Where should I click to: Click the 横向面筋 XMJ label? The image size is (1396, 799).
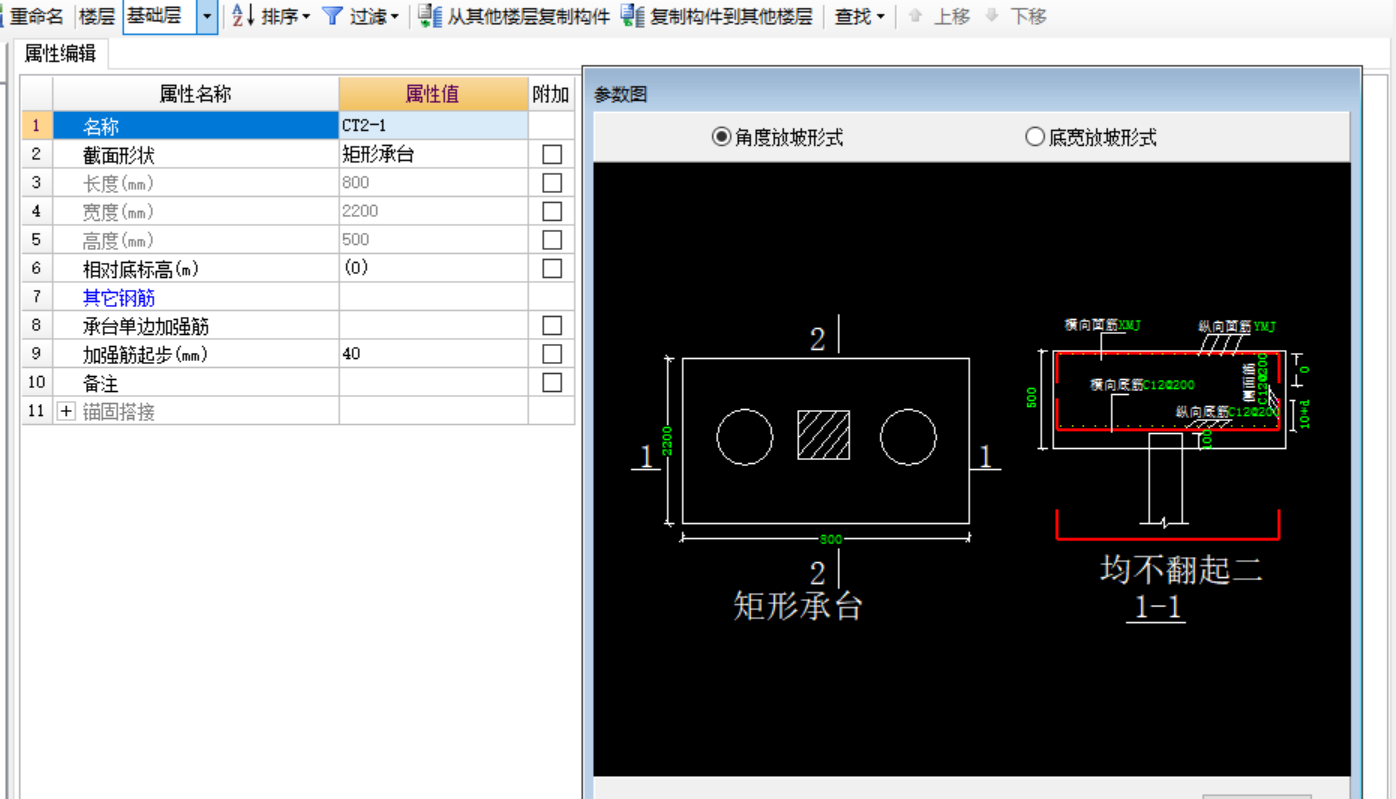tap(1103, 325)
